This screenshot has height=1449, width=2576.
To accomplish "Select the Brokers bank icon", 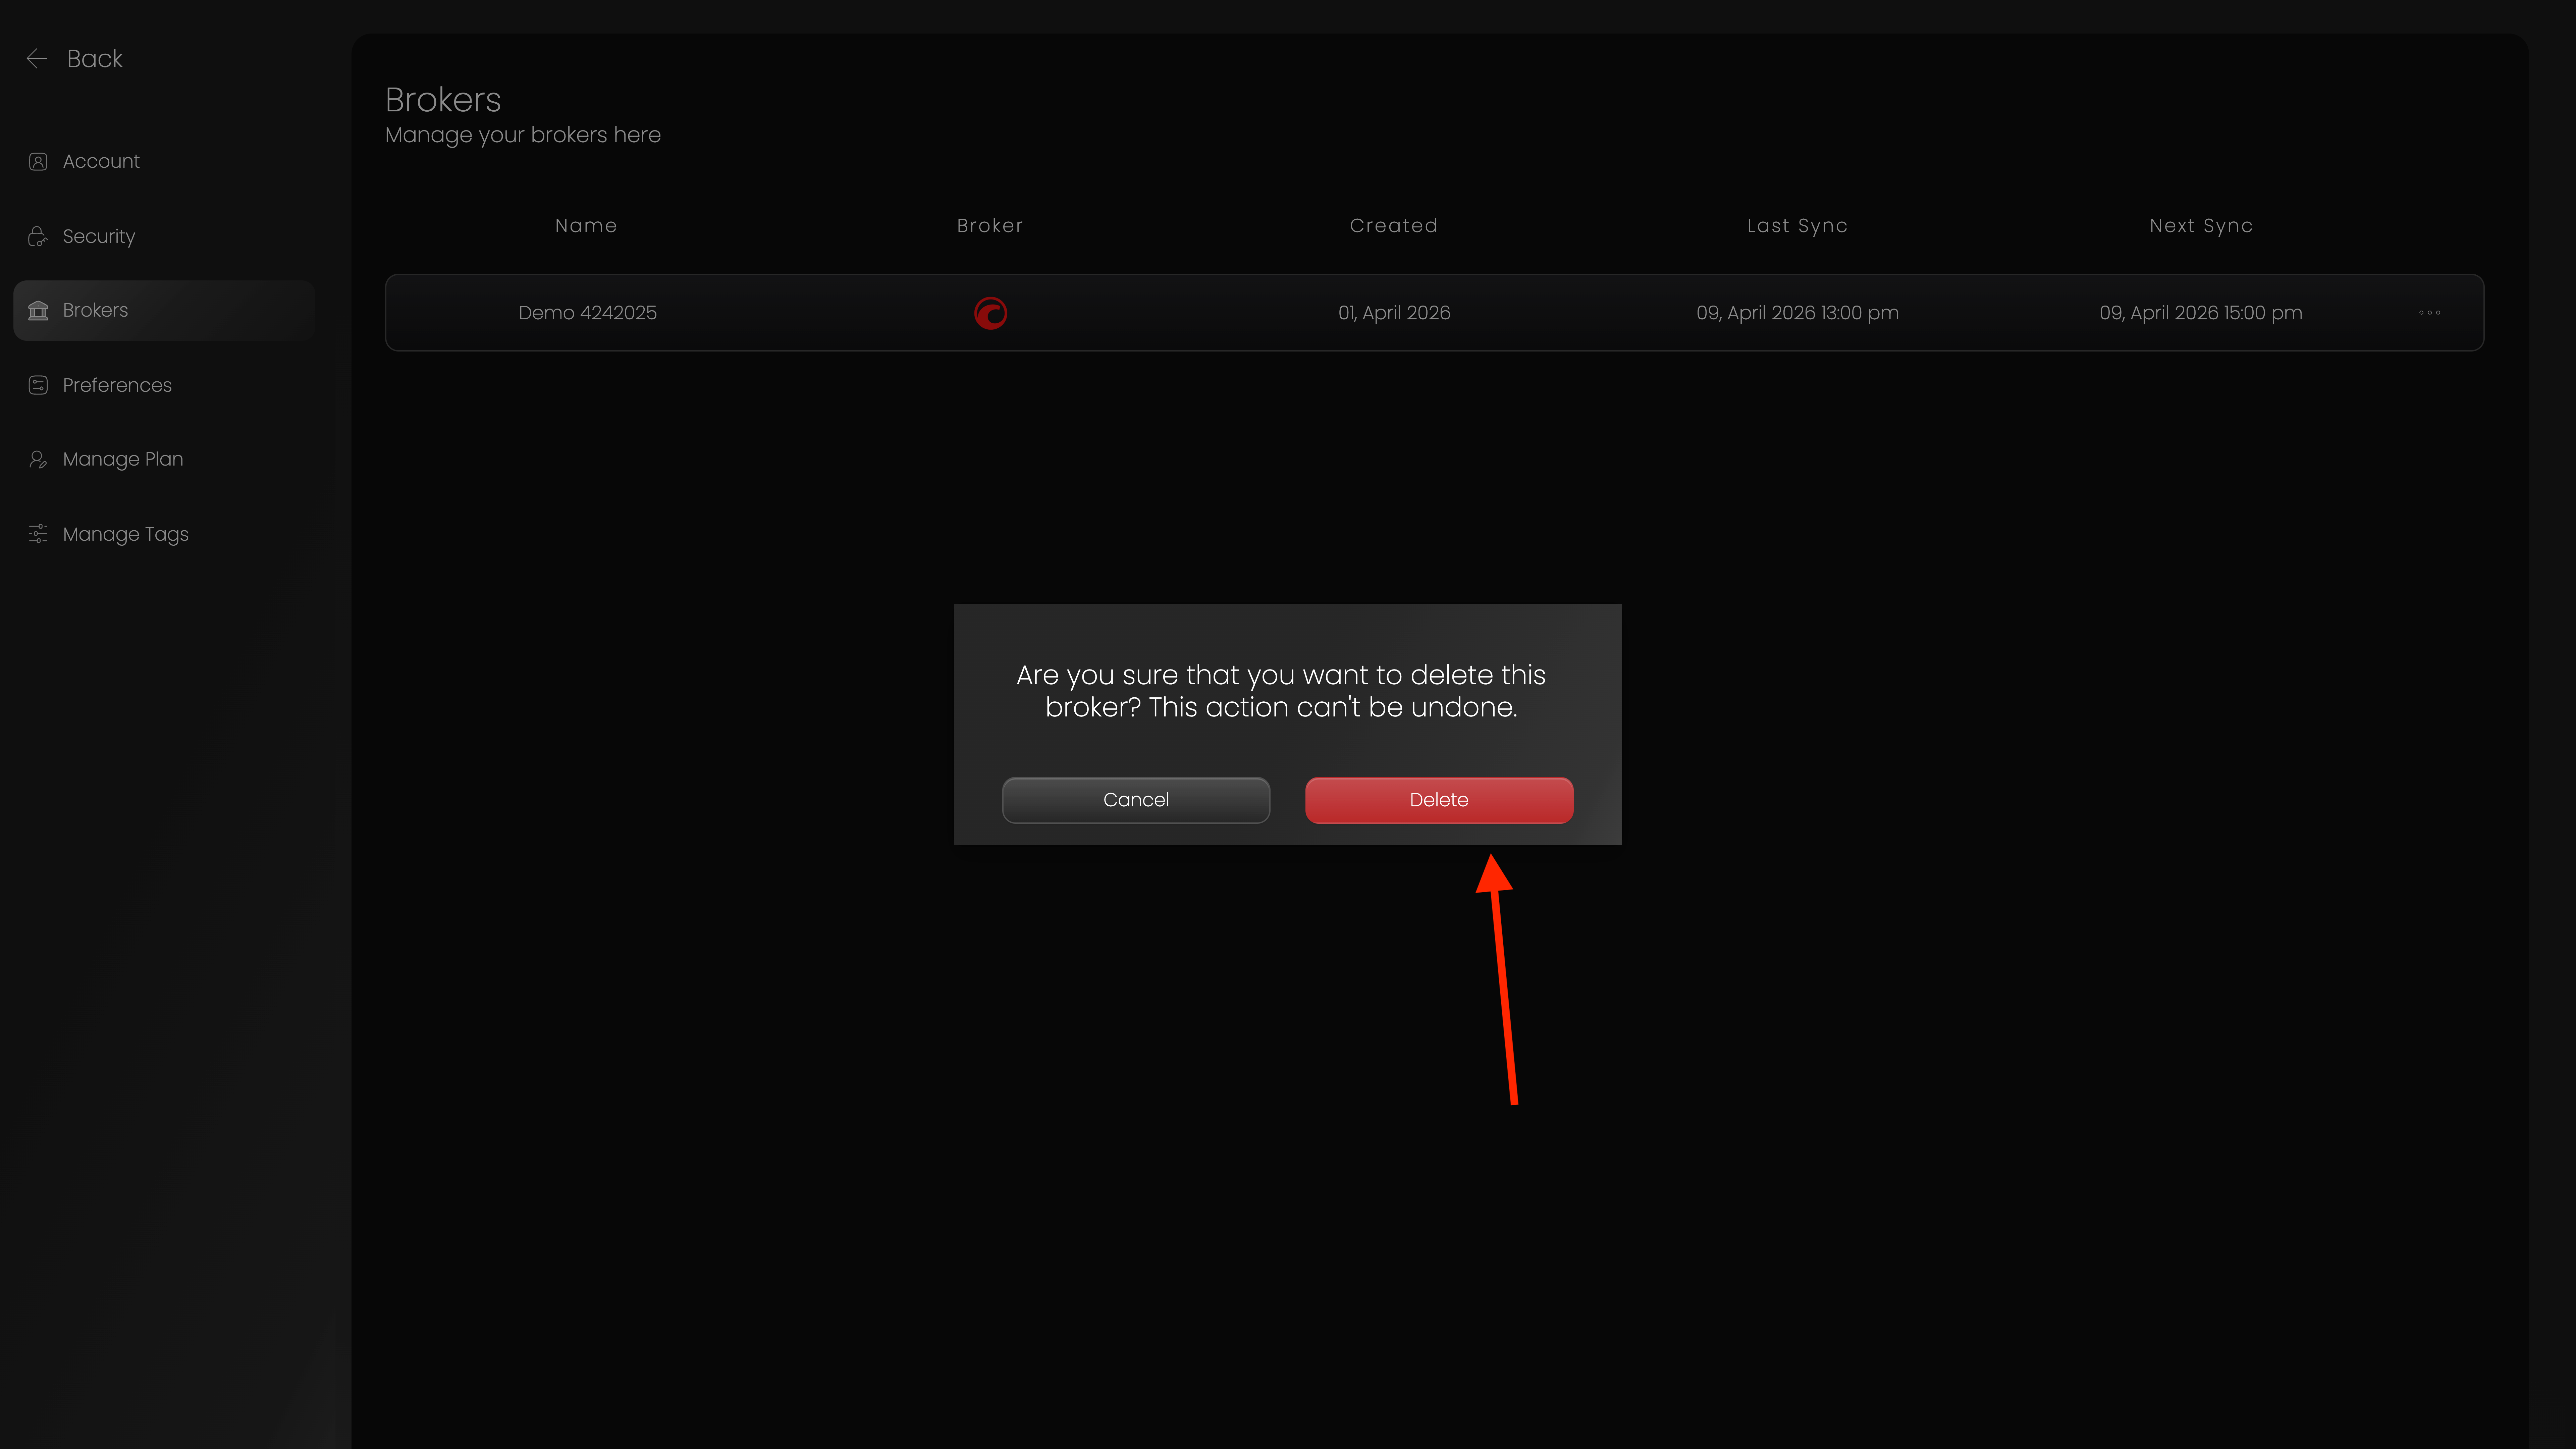I will tap(38, 310).
